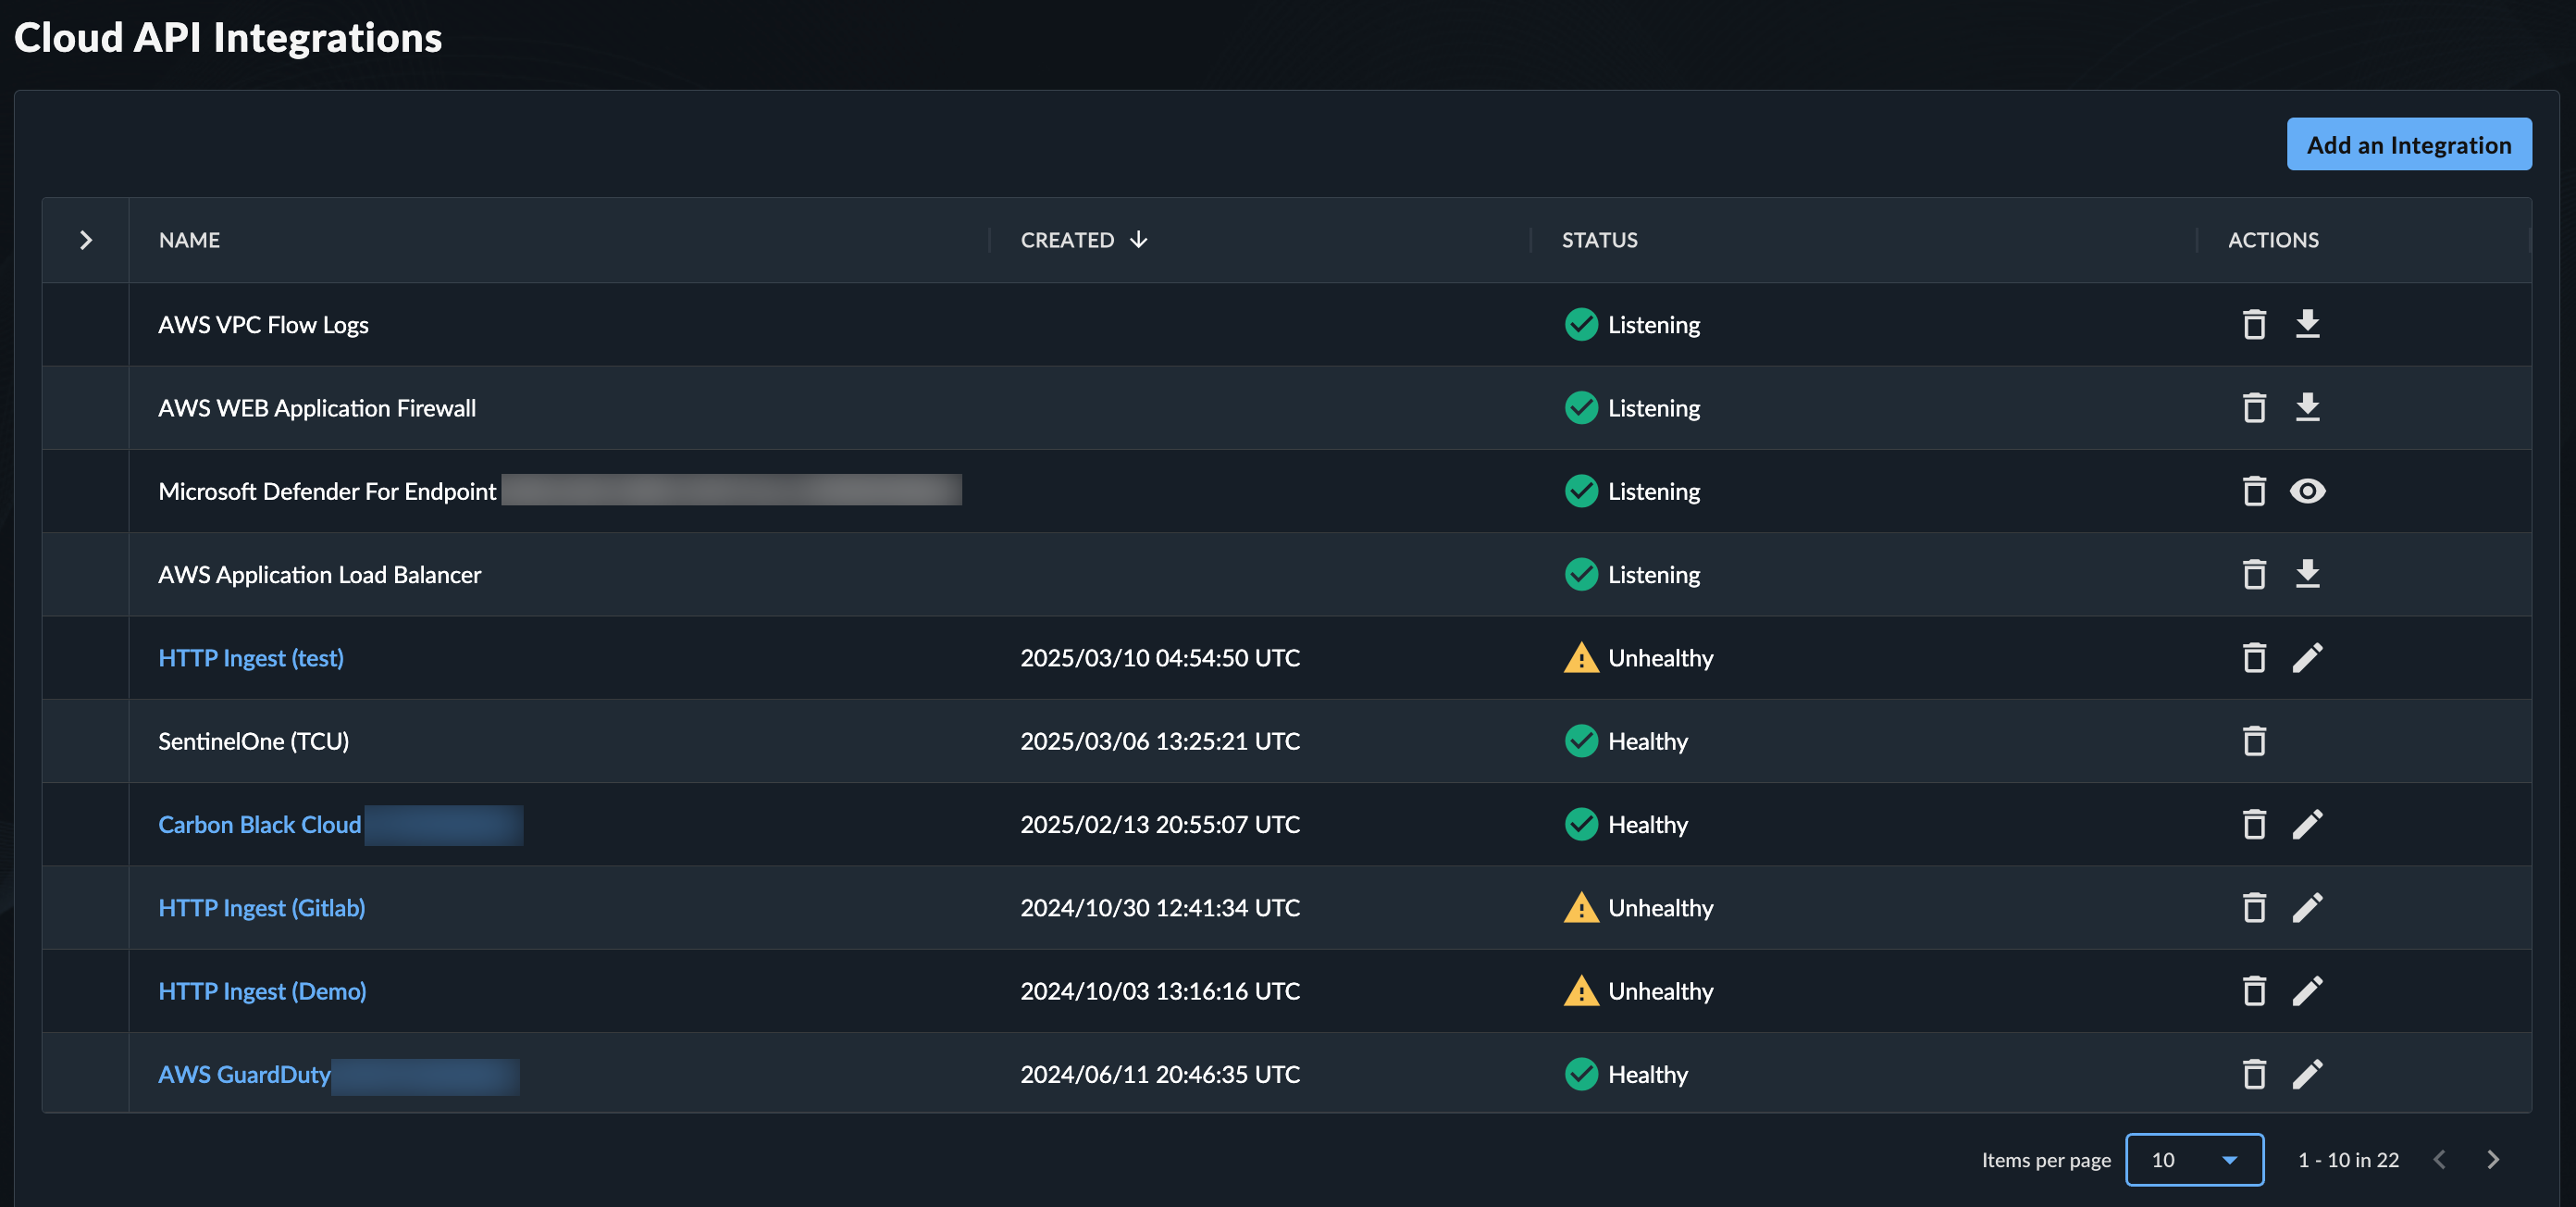Click created date 2024/06/11 20:46:35 UTC

click(1160, 1074)
